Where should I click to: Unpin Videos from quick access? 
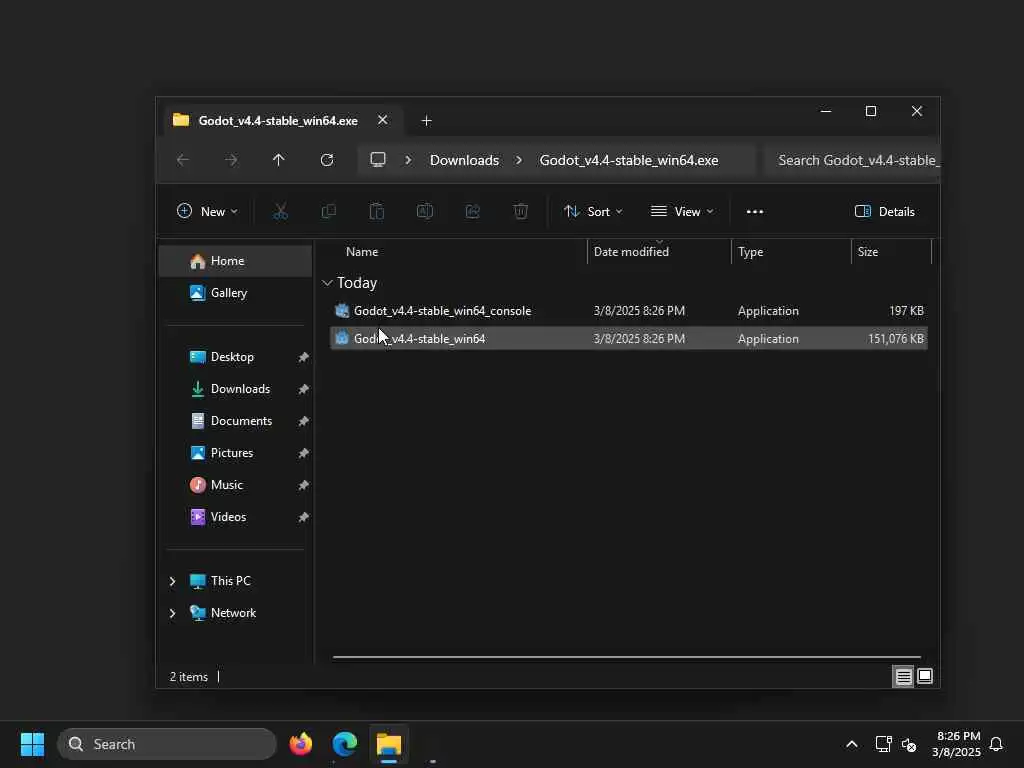coord(304,517)
